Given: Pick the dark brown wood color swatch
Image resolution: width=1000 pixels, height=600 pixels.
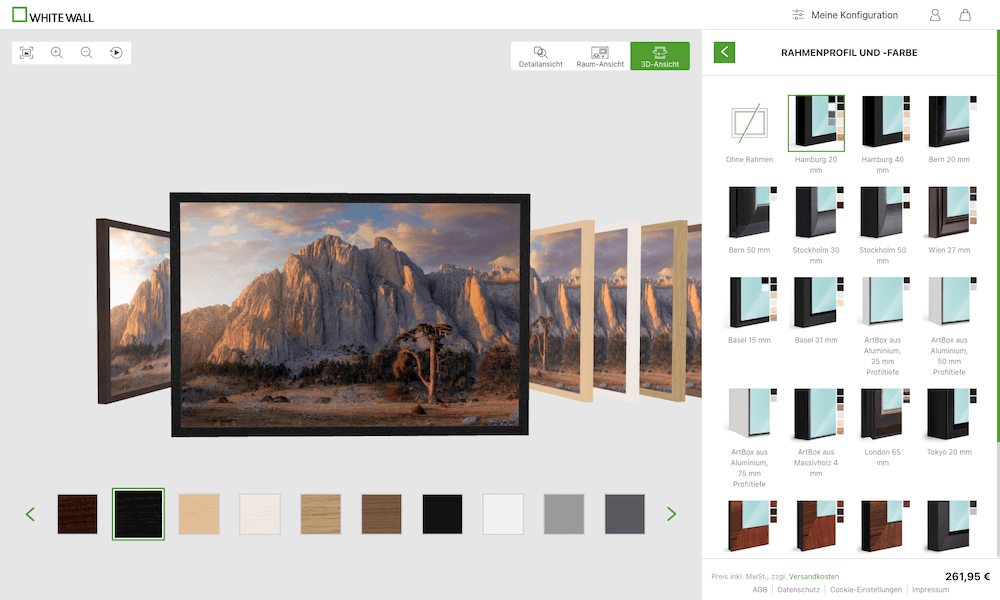Looking at the screenshot, I should [x=77, y=514].
